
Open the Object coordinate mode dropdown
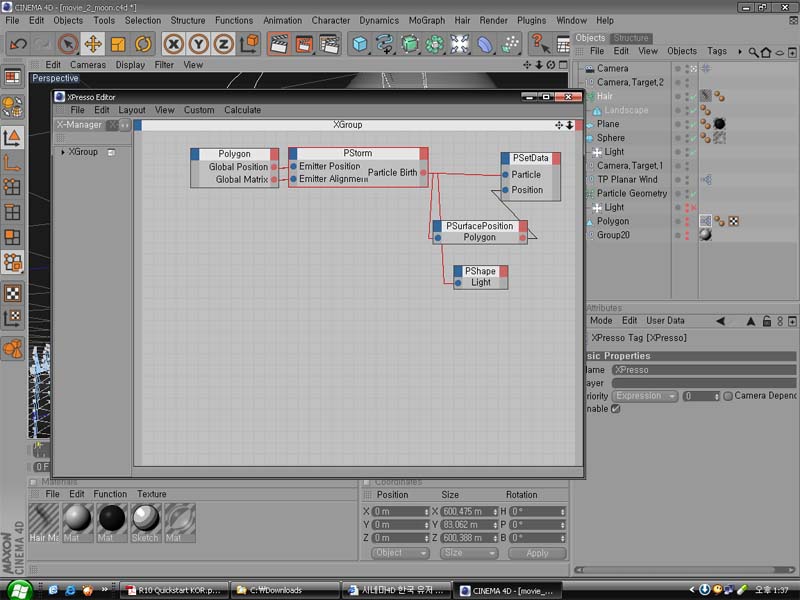pos(400,553)
